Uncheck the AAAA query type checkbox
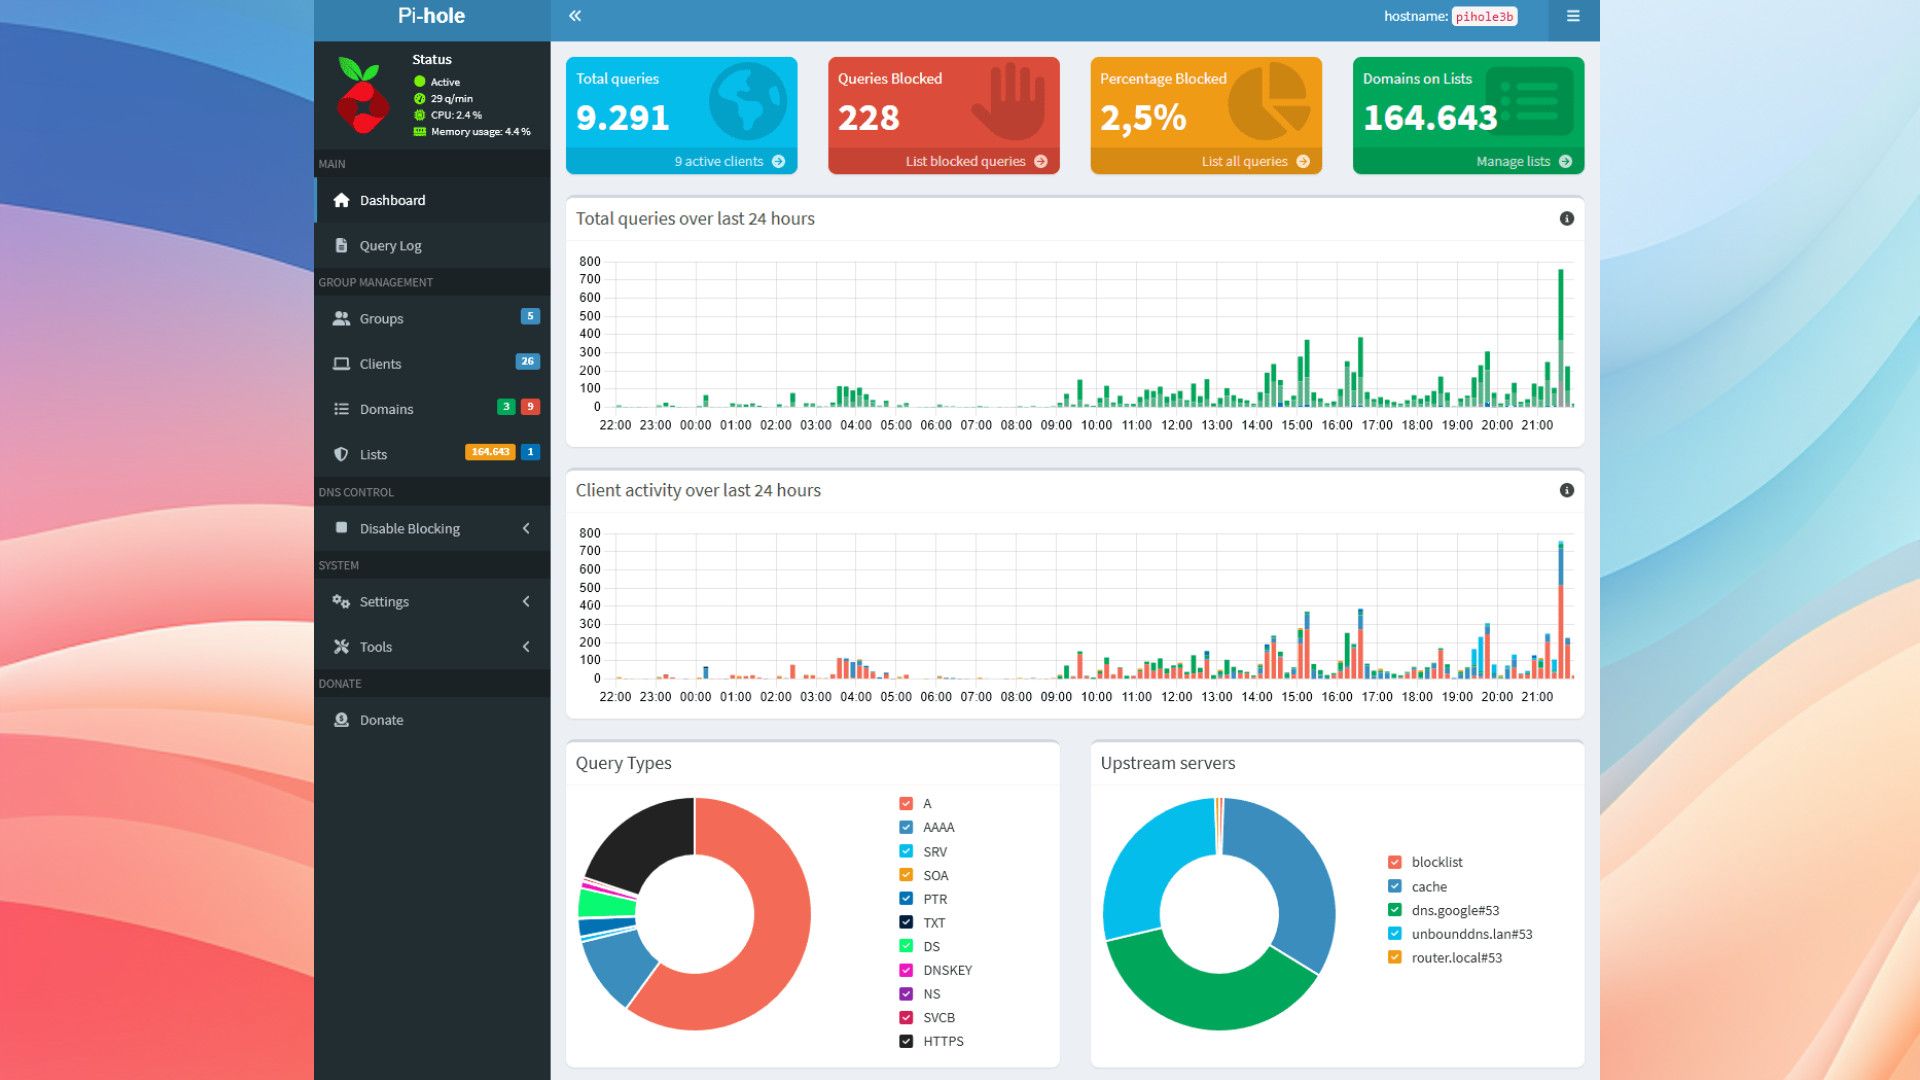 (906, 827)
